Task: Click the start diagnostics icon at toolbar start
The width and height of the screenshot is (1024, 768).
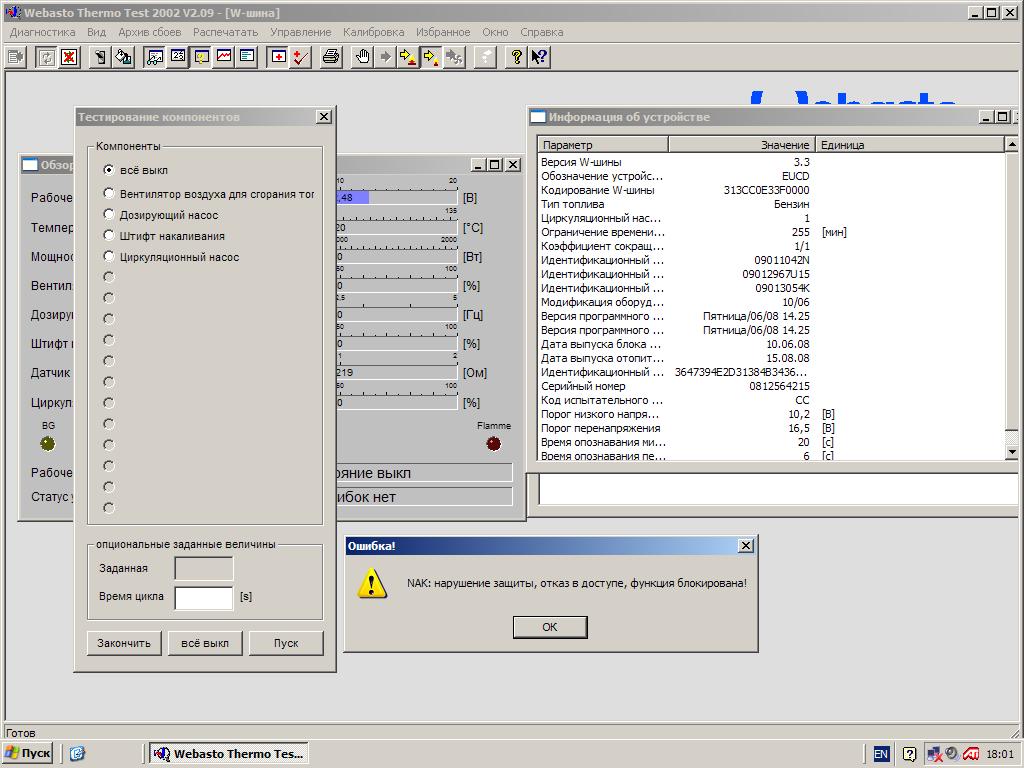Action: click(x=16, y=57)
